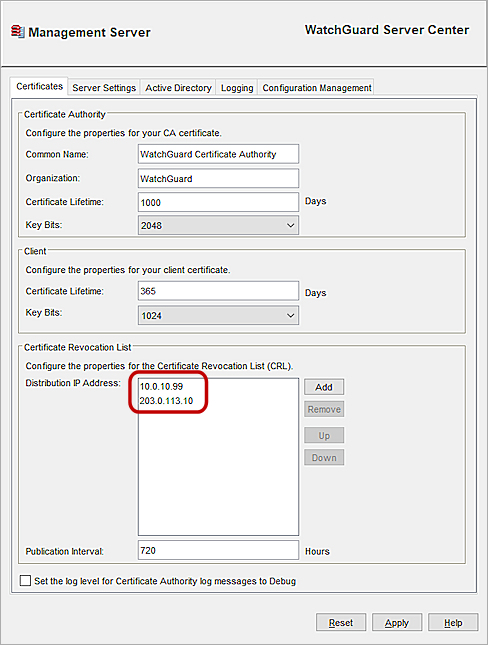Click the Add button

point(324,387)
